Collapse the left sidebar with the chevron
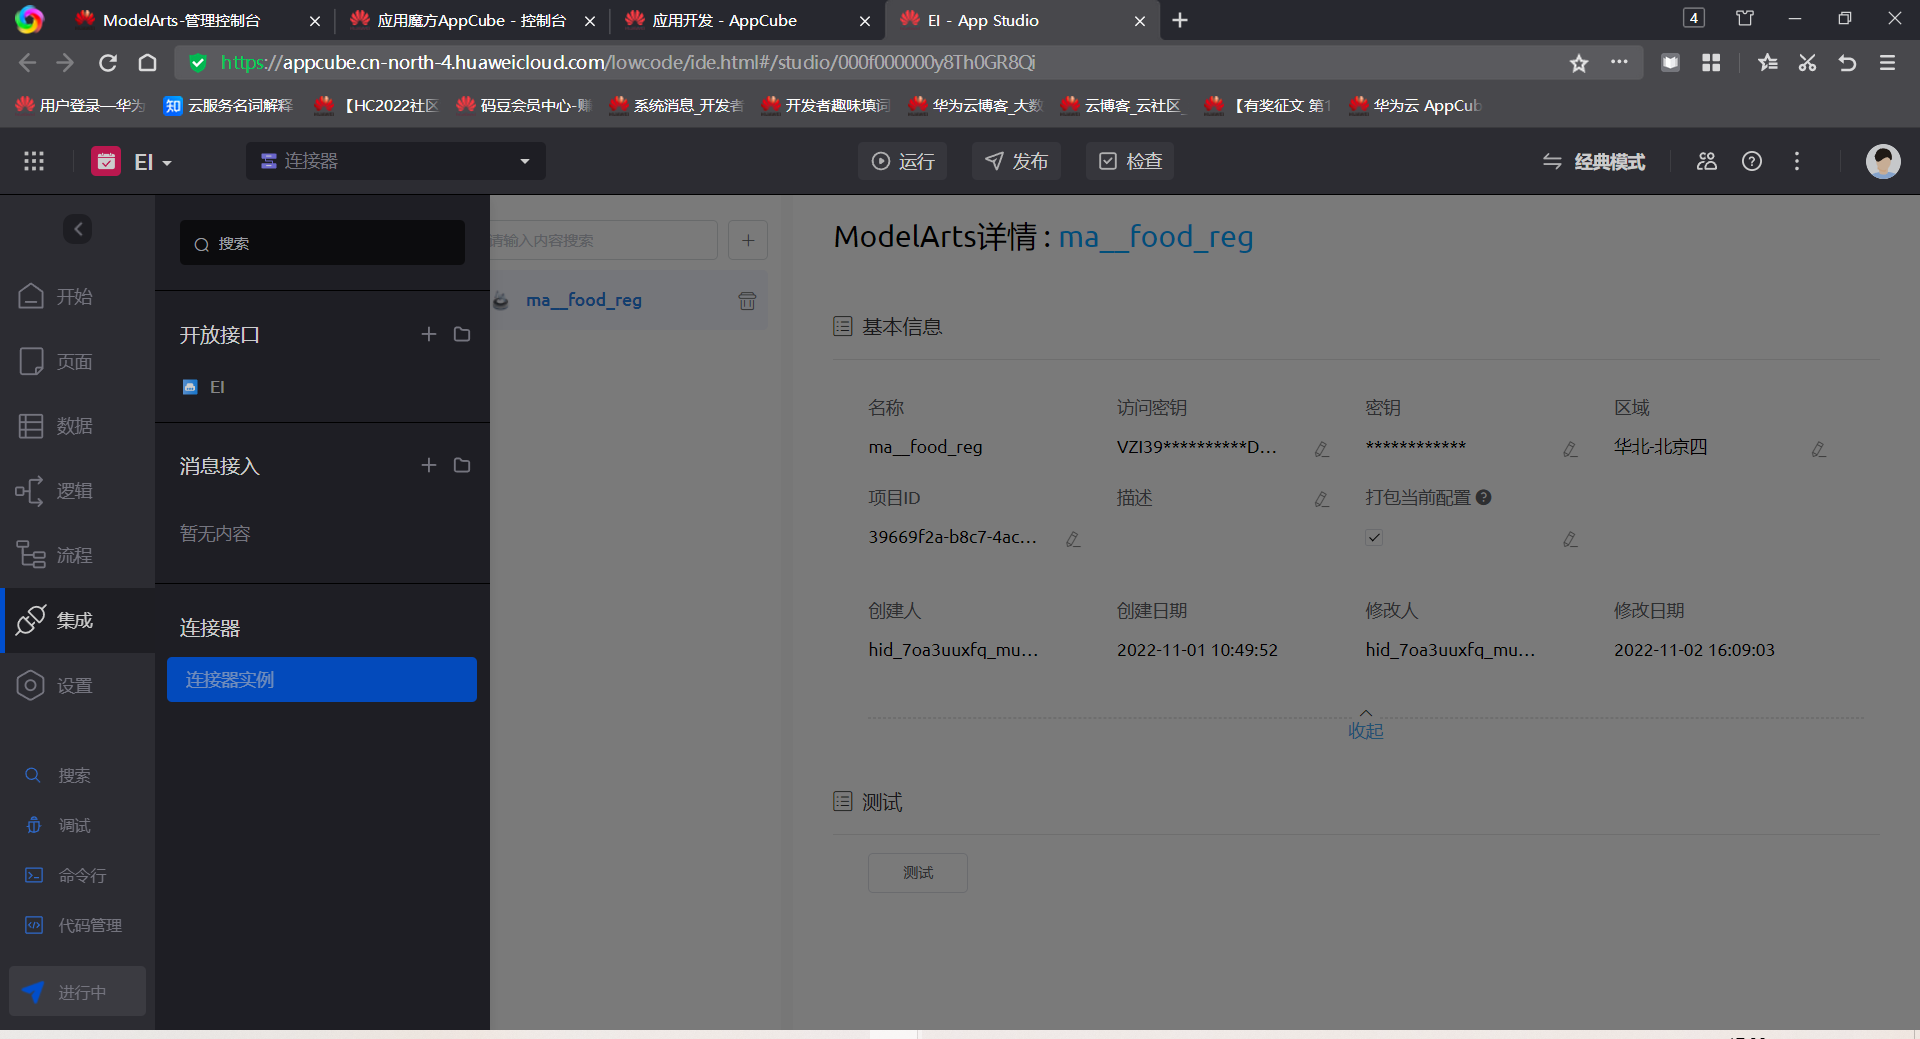 78,229
